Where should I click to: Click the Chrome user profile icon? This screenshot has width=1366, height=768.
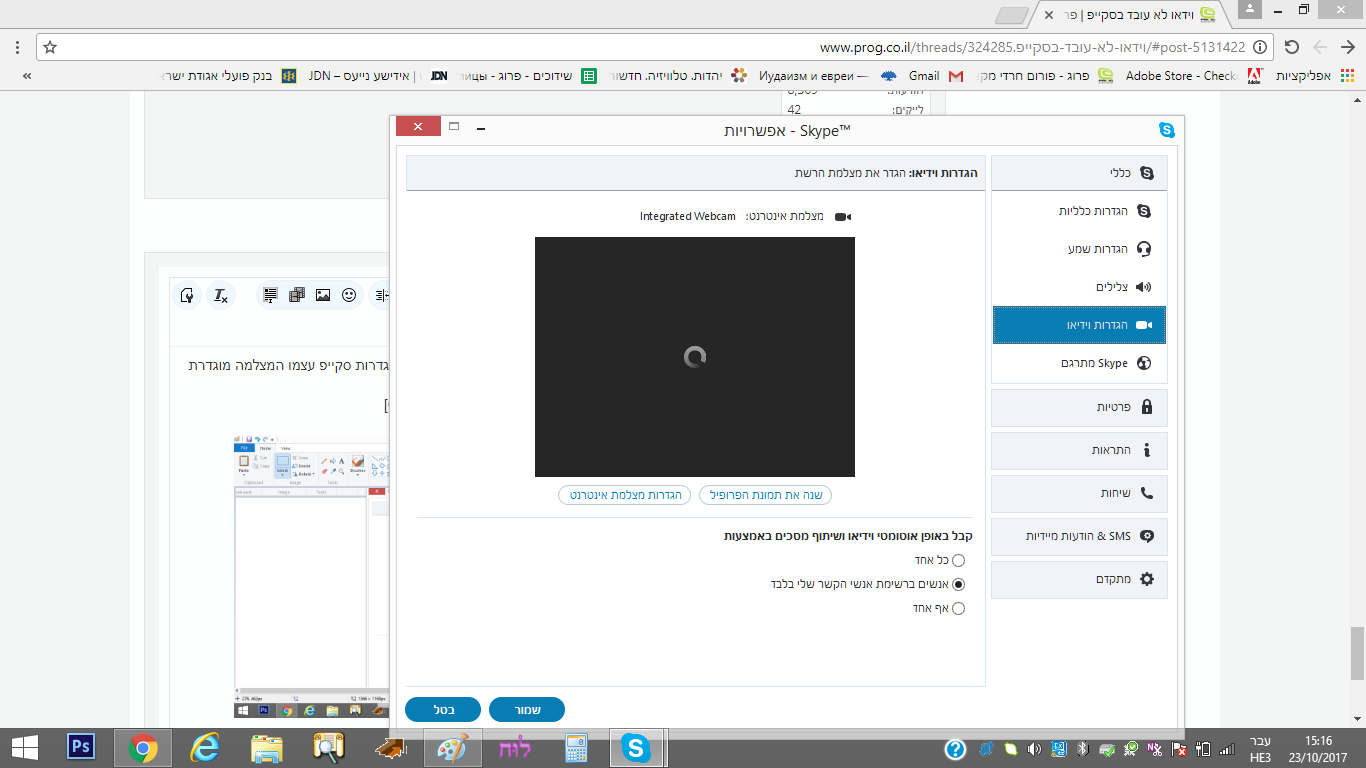1249,9
